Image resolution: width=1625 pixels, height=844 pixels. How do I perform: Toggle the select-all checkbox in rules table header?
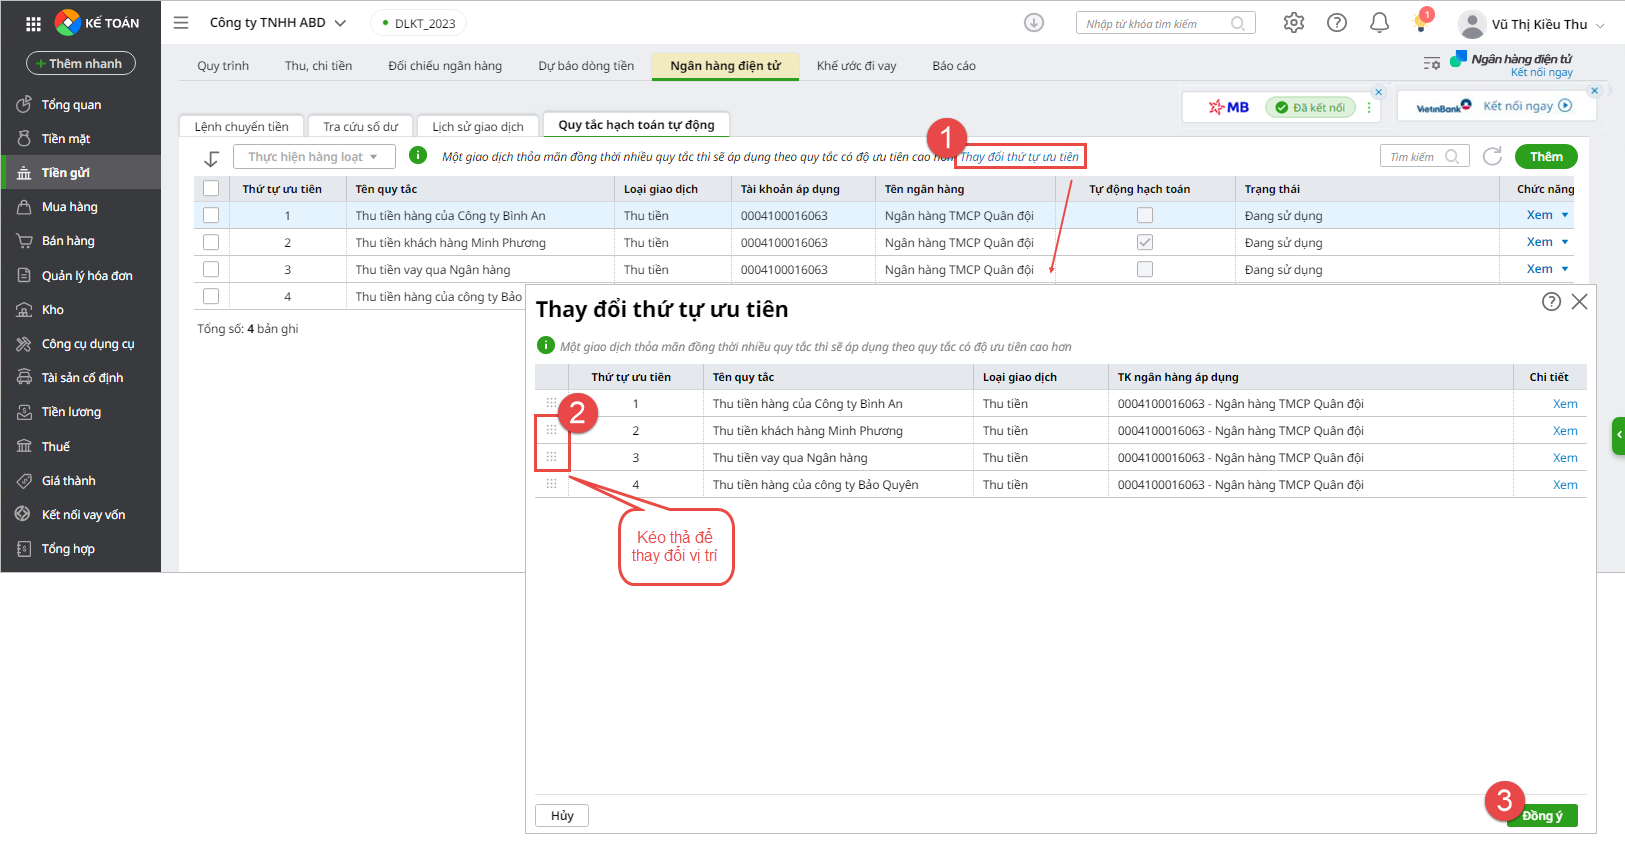click(x=211, y=188)
